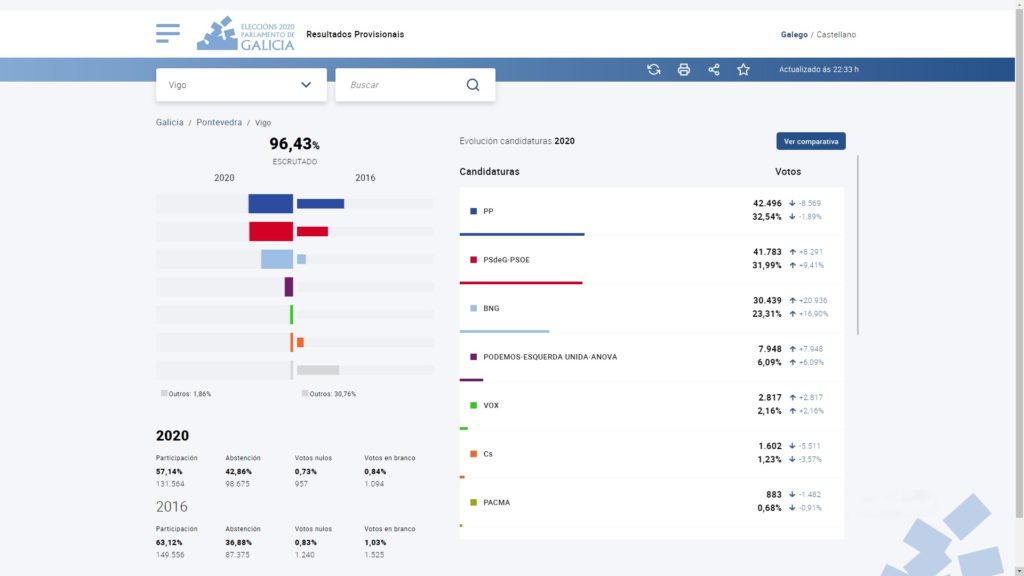The image size is (1024, 576).
Task: Go to Galicia breadcrumb link
Action: pos(170,123)
